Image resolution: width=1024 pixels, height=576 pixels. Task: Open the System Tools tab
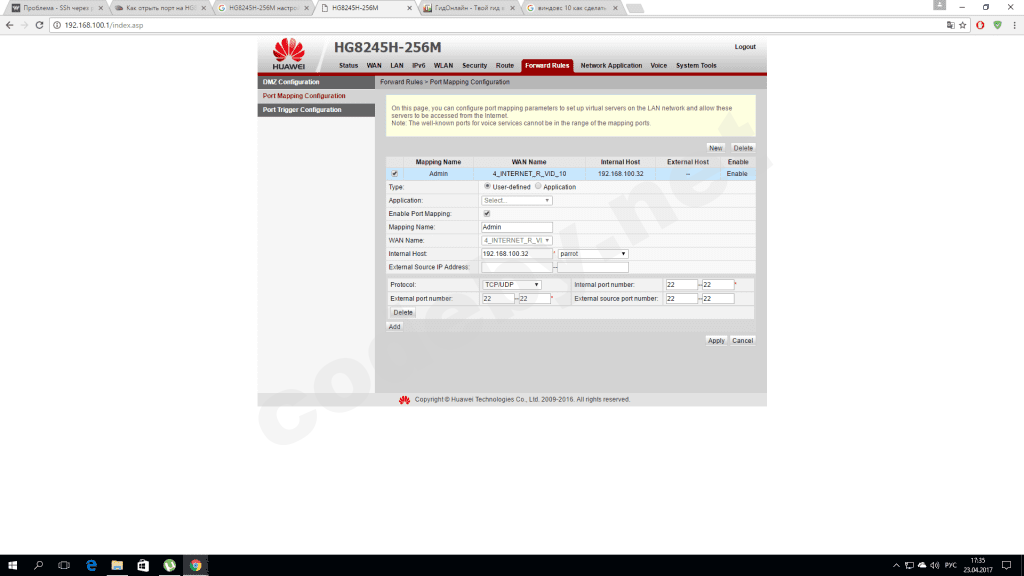click(696, 65)
